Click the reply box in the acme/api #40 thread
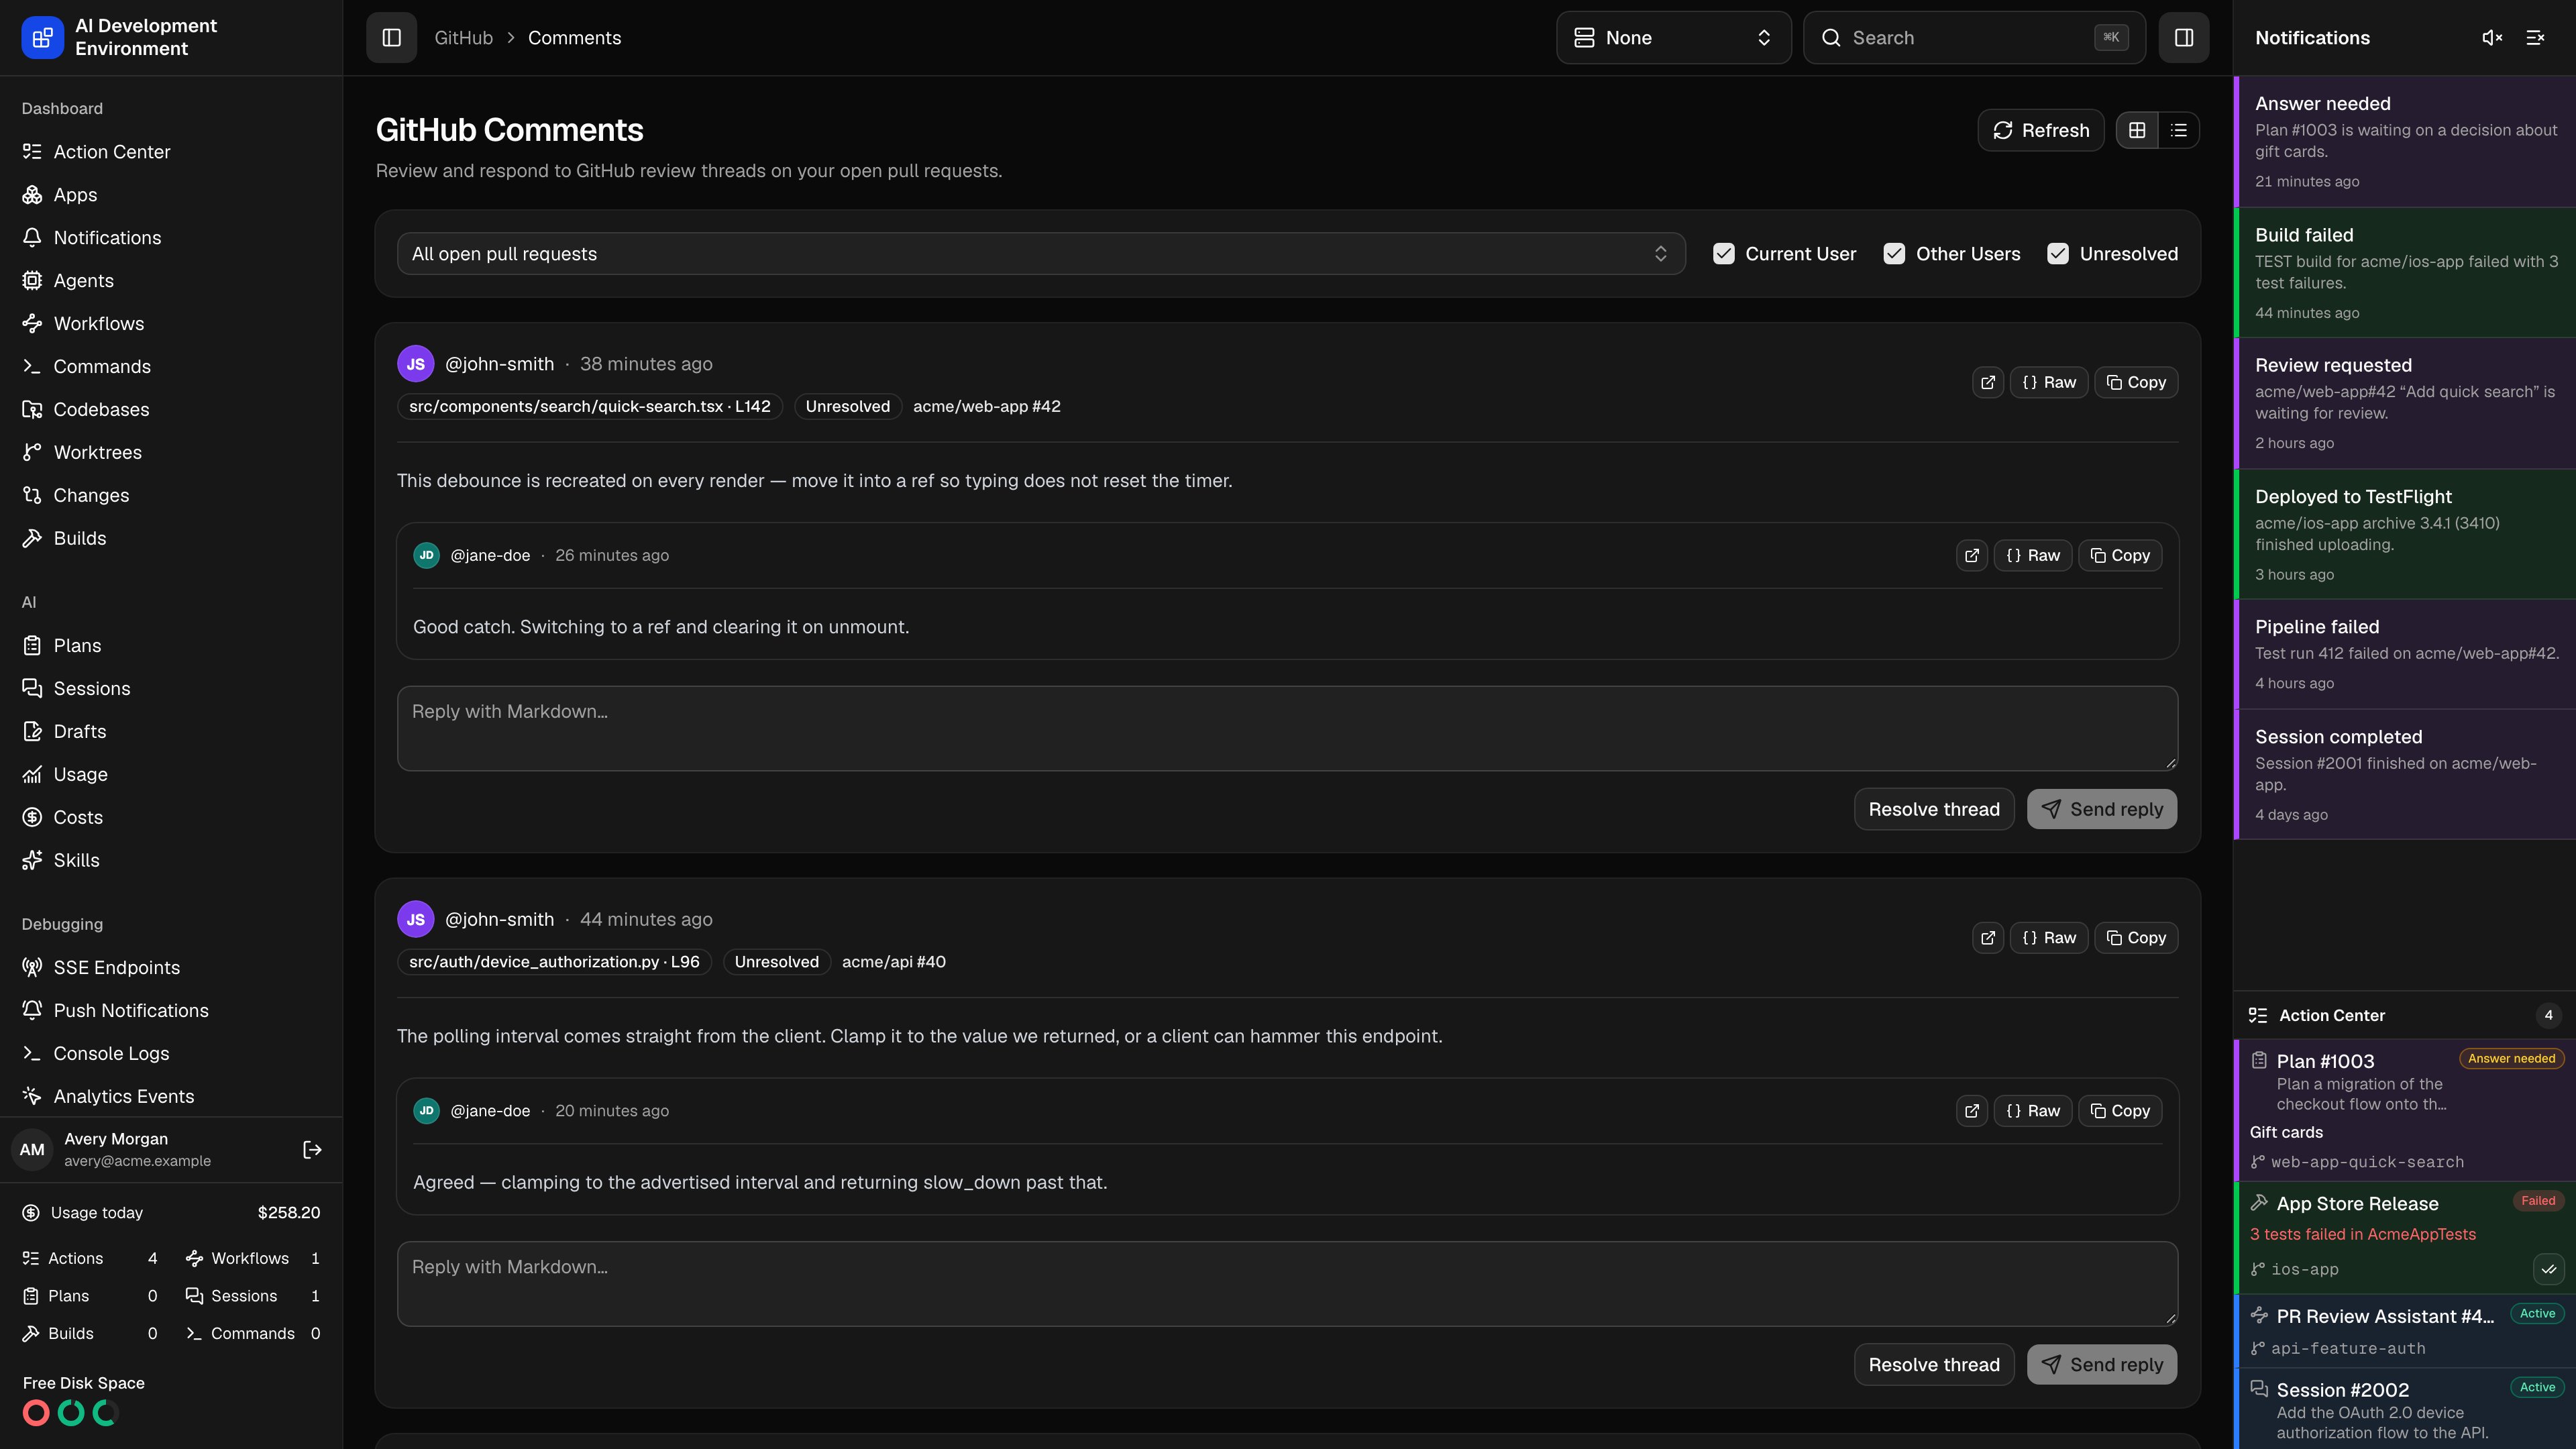Image resolution: width=2576 pixels, height=1449 pixels. pyautogui.click(x=1287, y=1284)
